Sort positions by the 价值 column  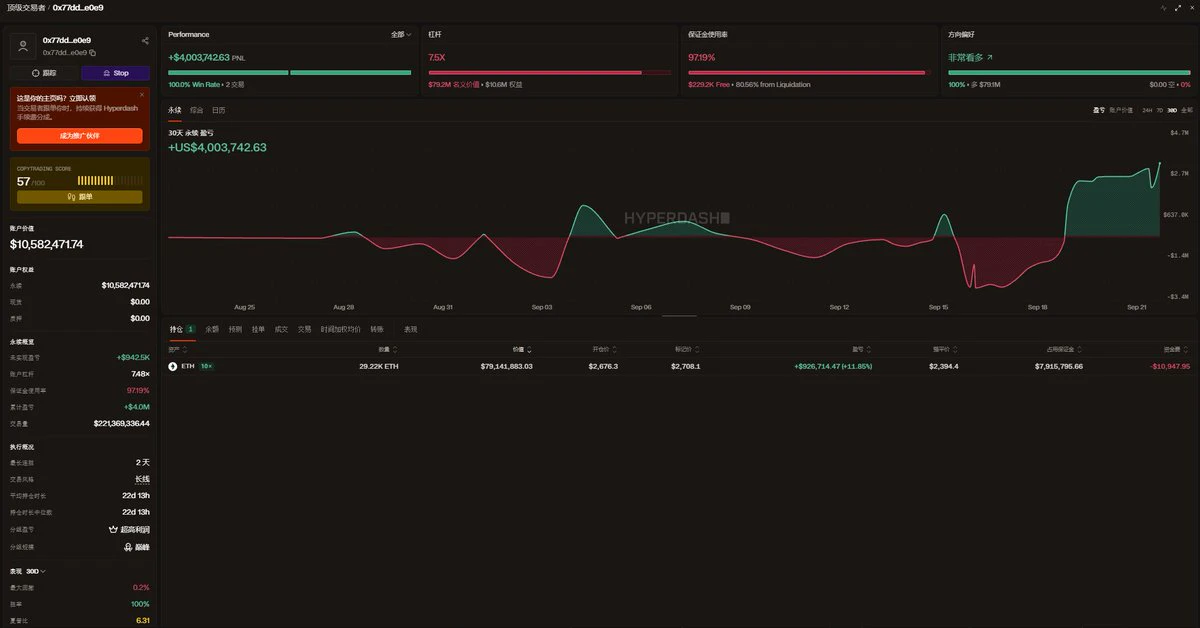click(x=522, y=350)
